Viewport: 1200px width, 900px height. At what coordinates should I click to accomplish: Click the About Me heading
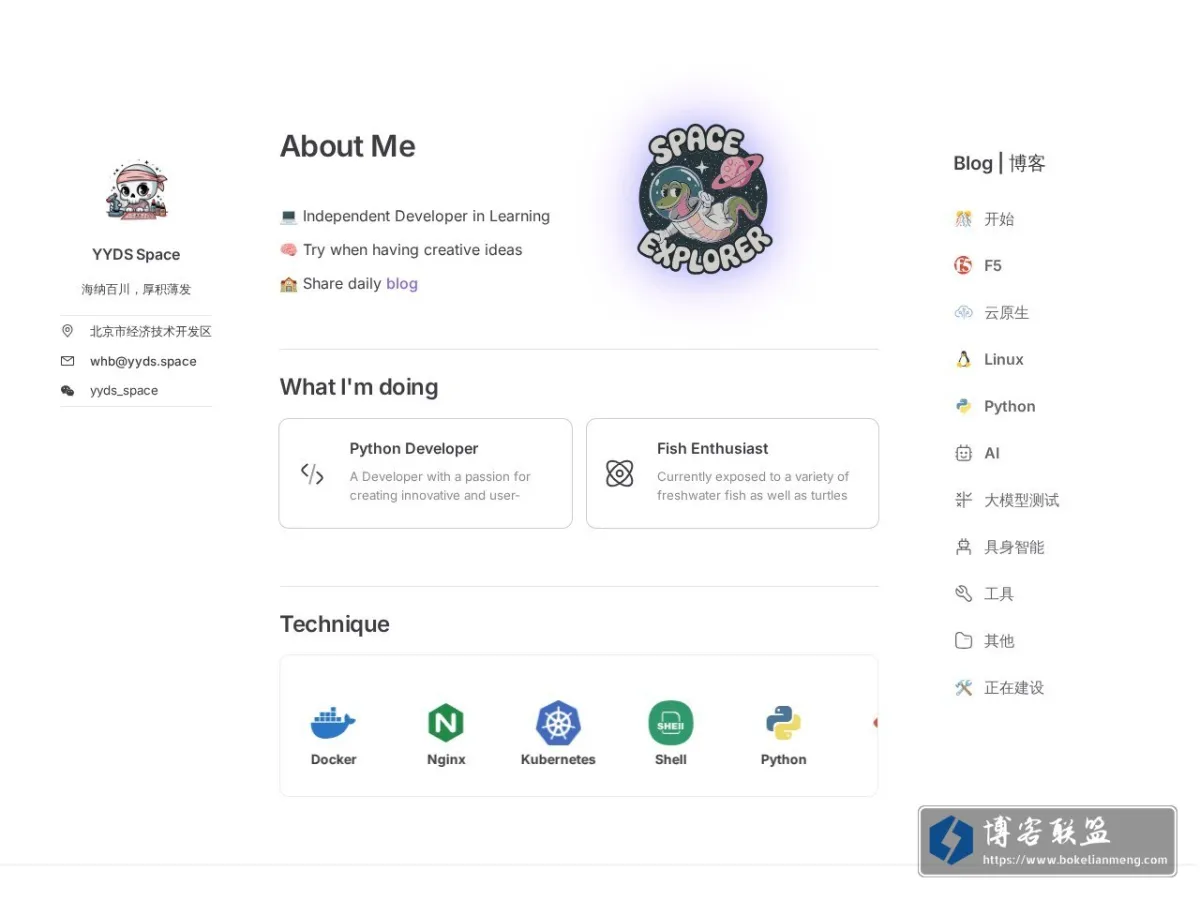(348, 146)
